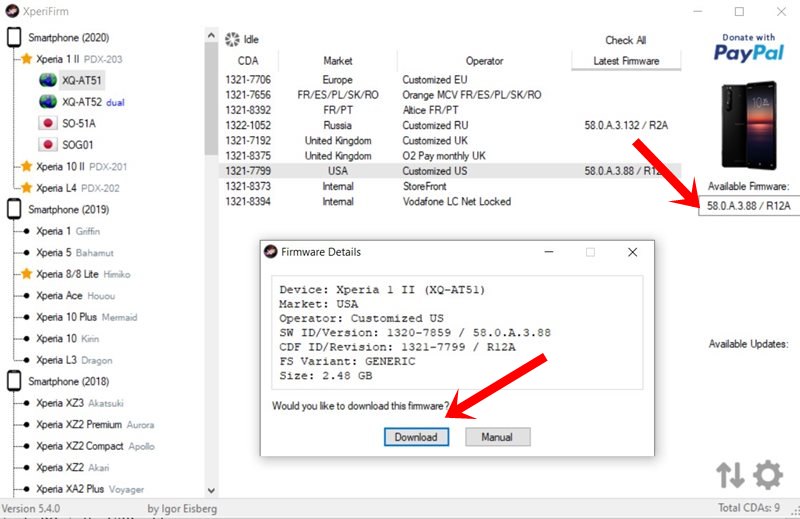
Task: Select CDA row 1321-8392 Altice FR/PT
Action: (450, 110)
